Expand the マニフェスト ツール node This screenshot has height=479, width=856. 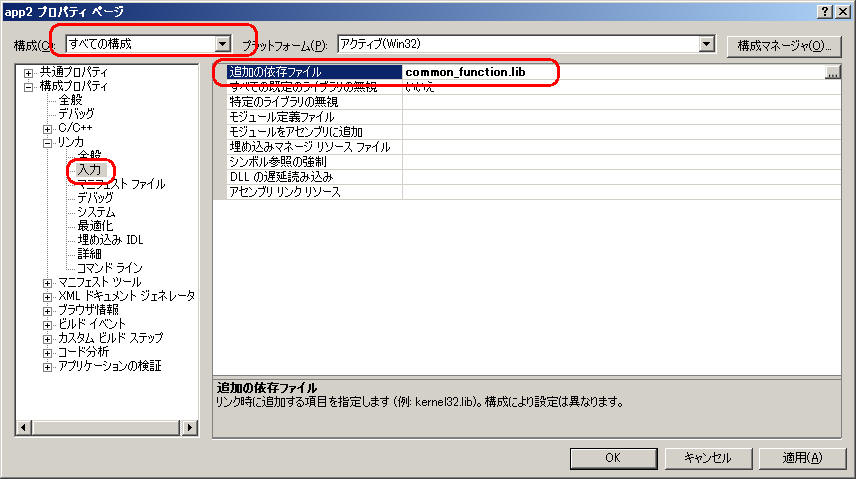tap(48, 283)
